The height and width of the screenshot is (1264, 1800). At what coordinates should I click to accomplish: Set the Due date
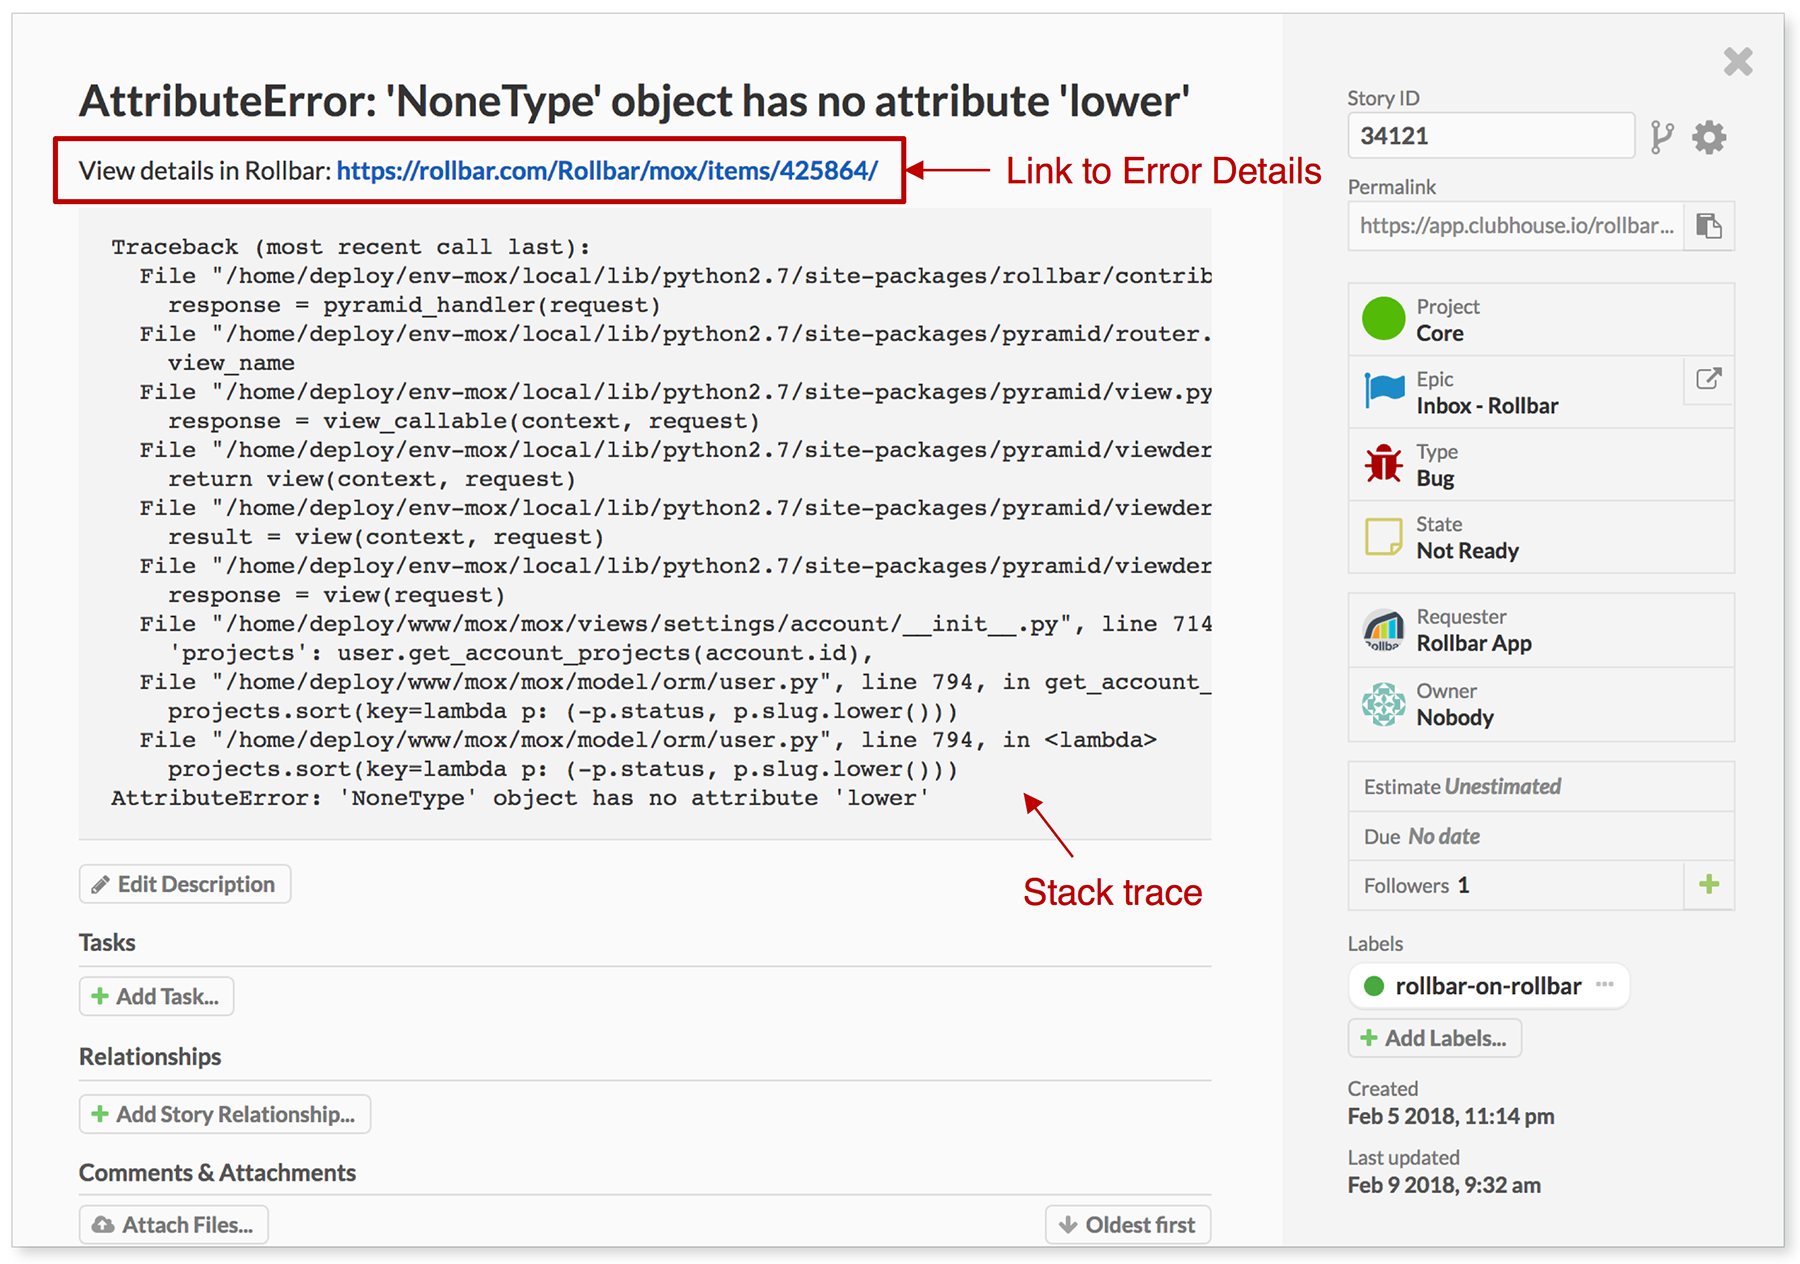(x=1541, y=836)
